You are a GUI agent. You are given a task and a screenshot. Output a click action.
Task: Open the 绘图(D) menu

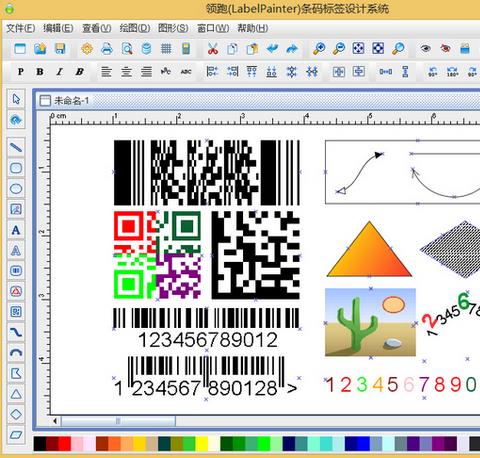point(135,28)
